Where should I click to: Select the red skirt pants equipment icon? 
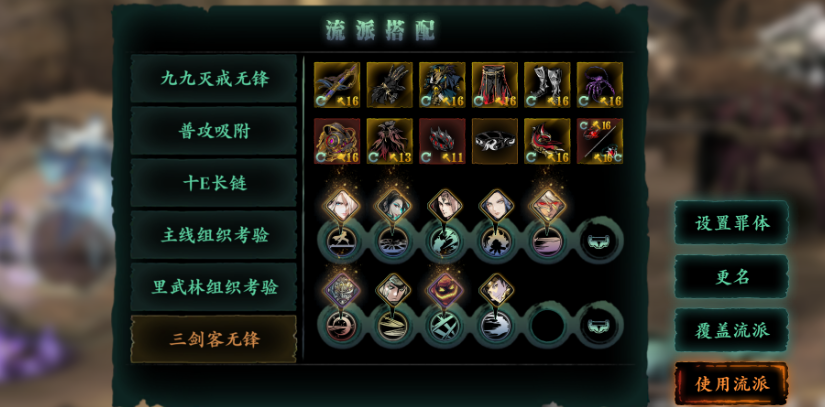(495, 85)
